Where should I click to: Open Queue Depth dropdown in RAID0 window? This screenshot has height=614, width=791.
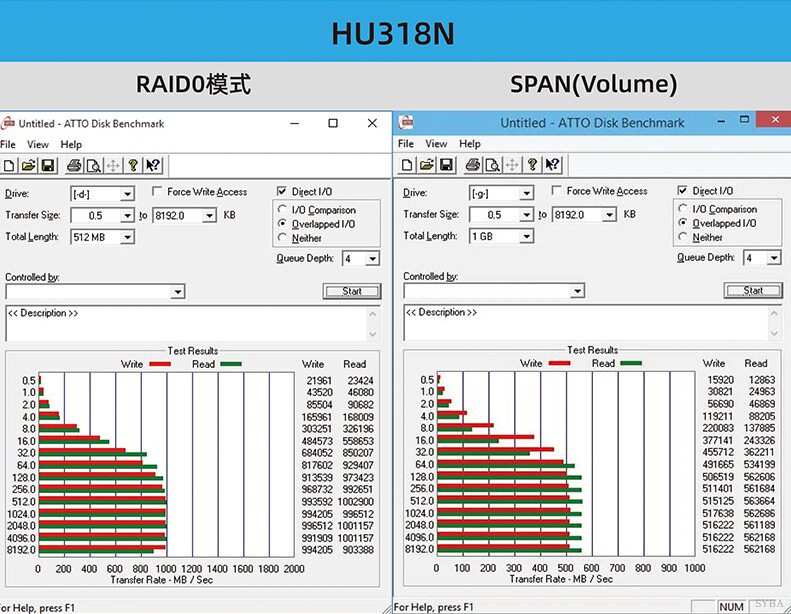[x=372, y=259]
